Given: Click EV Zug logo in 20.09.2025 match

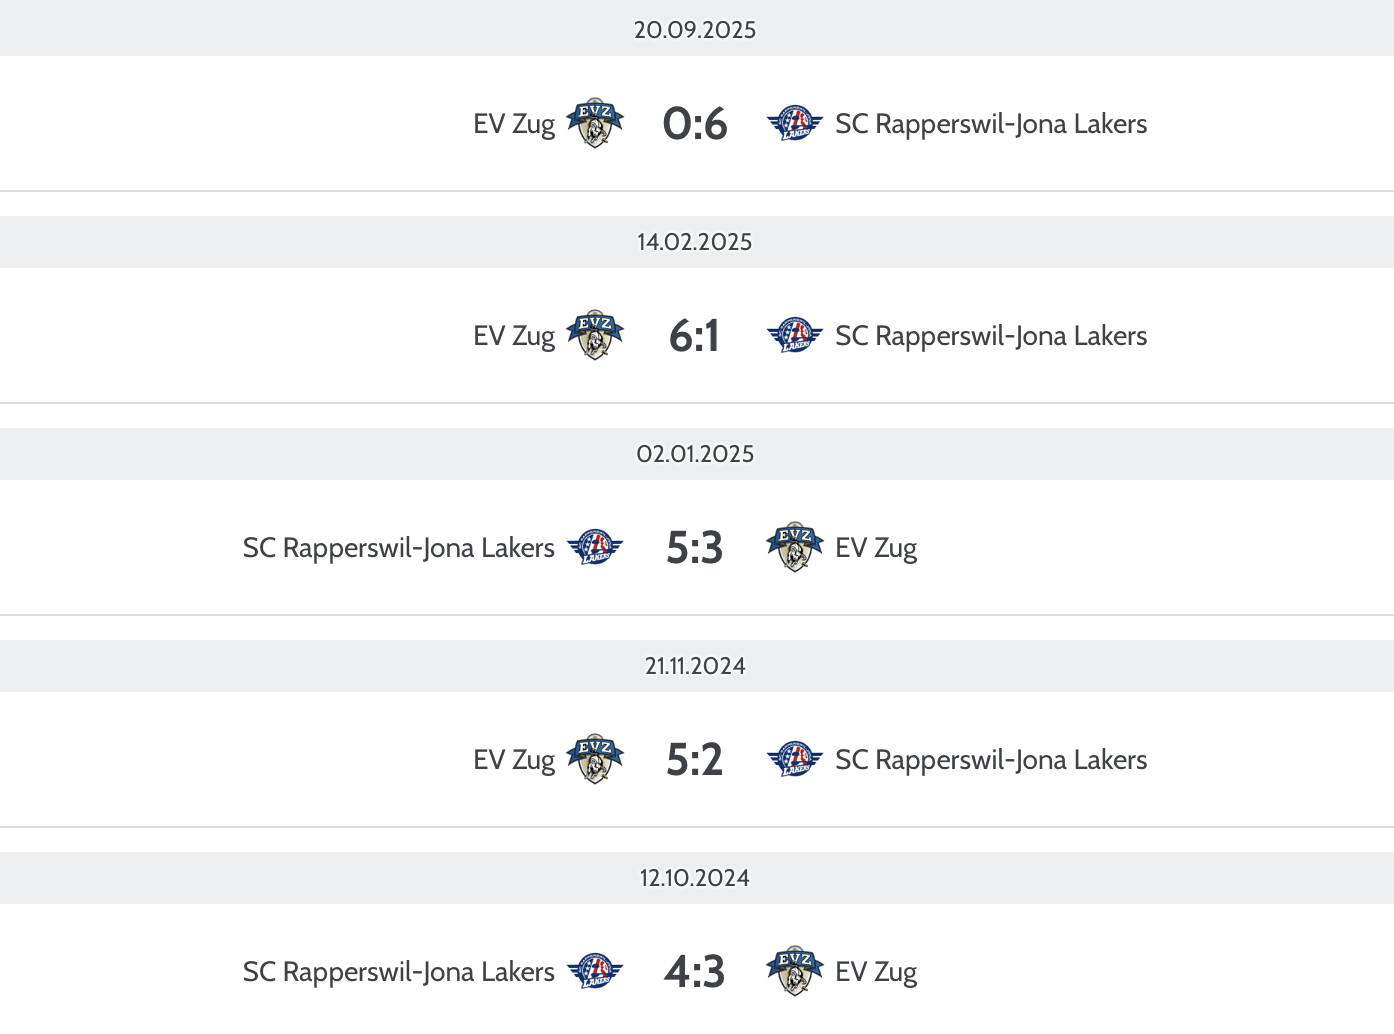Looking at the screenshot, I should pos(595,124).
